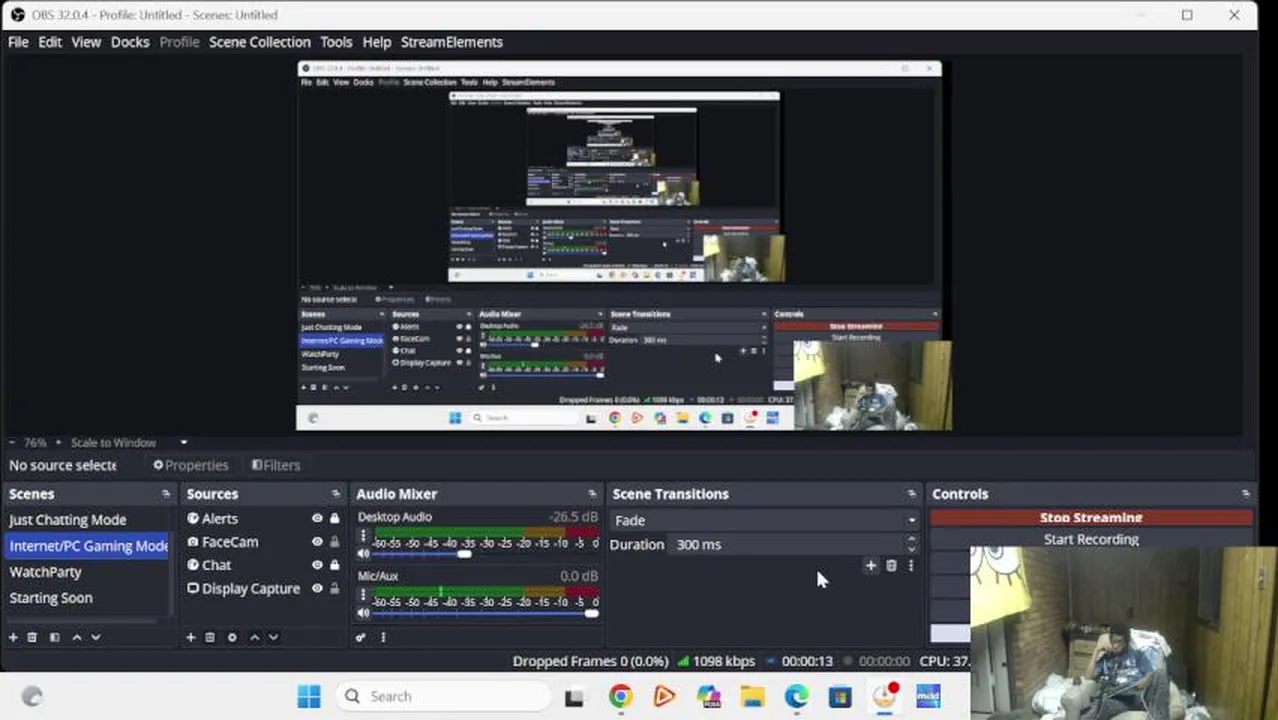Open the Scene Collection menu
The height and width of the screenshot is (720, 1278).
(x=260, y=42)
